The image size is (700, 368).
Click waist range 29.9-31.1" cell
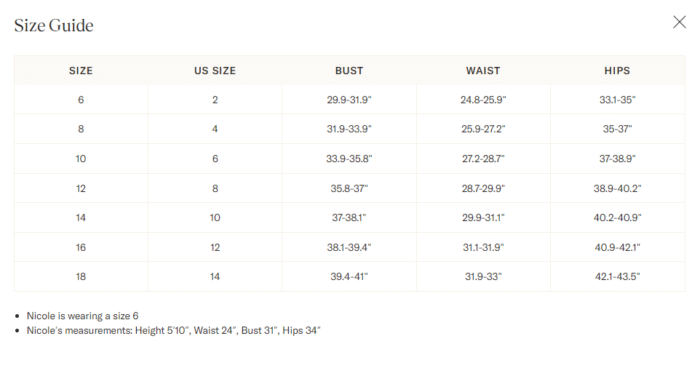[x=483, y=217]
